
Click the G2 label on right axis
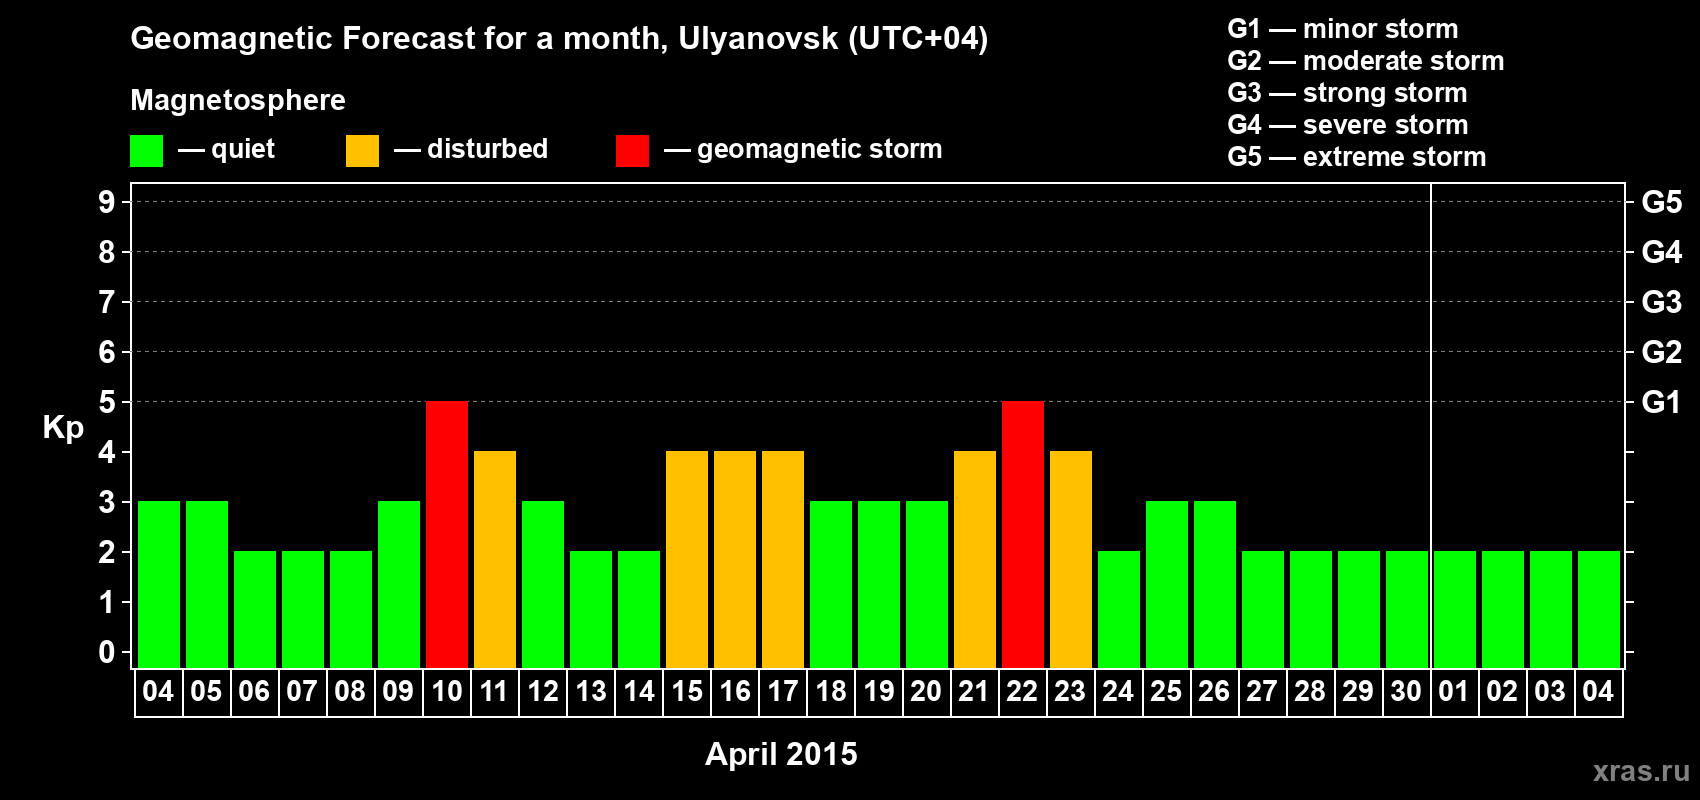(x=1661, y=352)
